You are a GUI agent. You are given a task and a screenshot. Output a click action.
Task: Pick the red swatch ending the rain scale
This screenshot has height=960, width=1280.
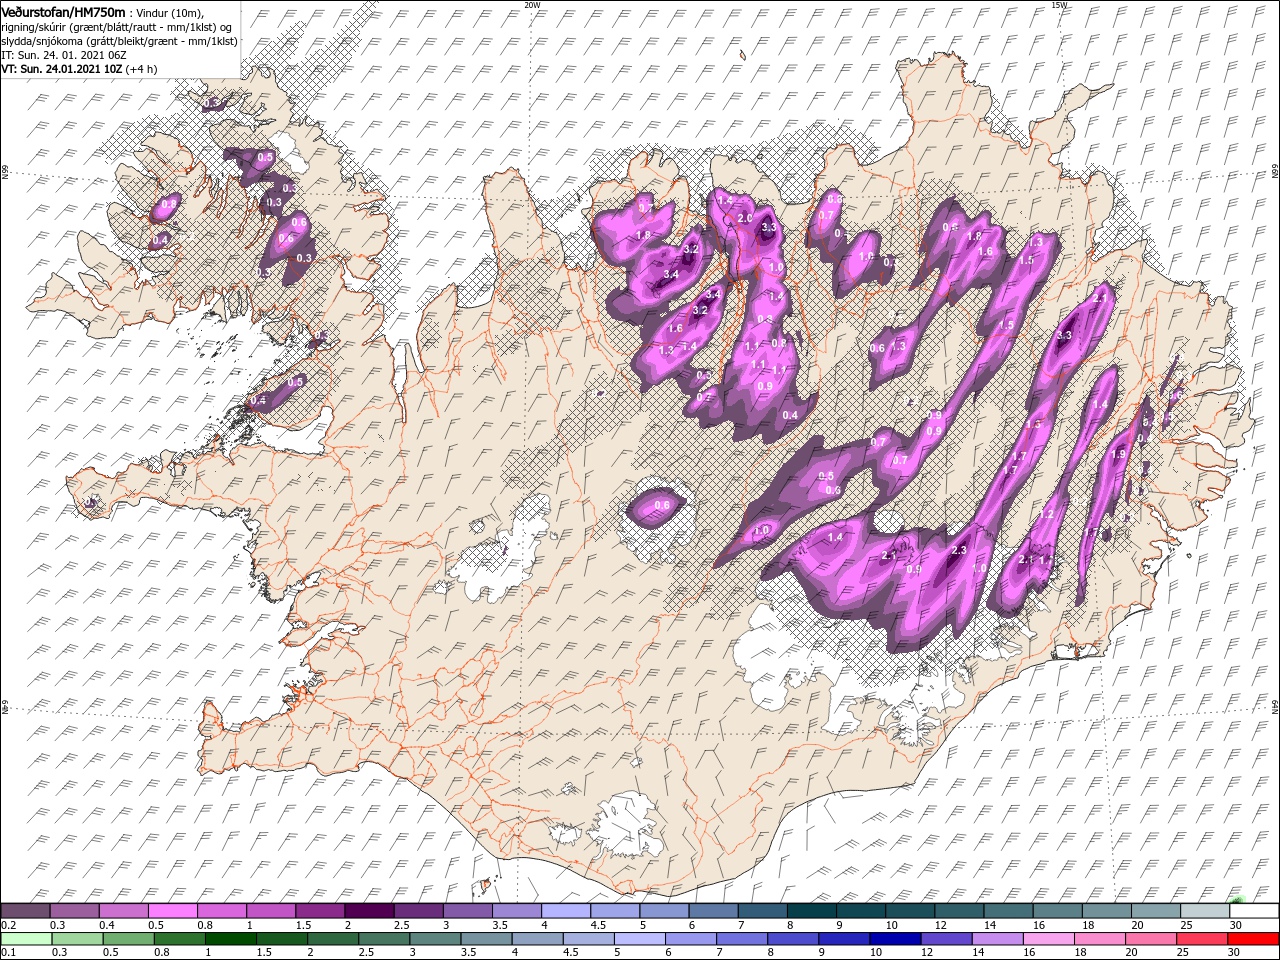click(x=1253, y=939)
